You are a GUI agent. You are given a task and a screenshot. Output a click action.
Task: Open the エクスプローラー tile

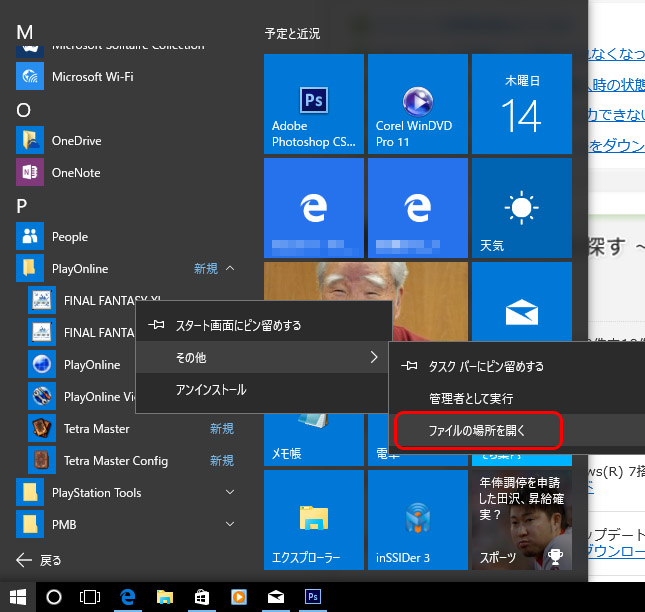coord(314,520)
